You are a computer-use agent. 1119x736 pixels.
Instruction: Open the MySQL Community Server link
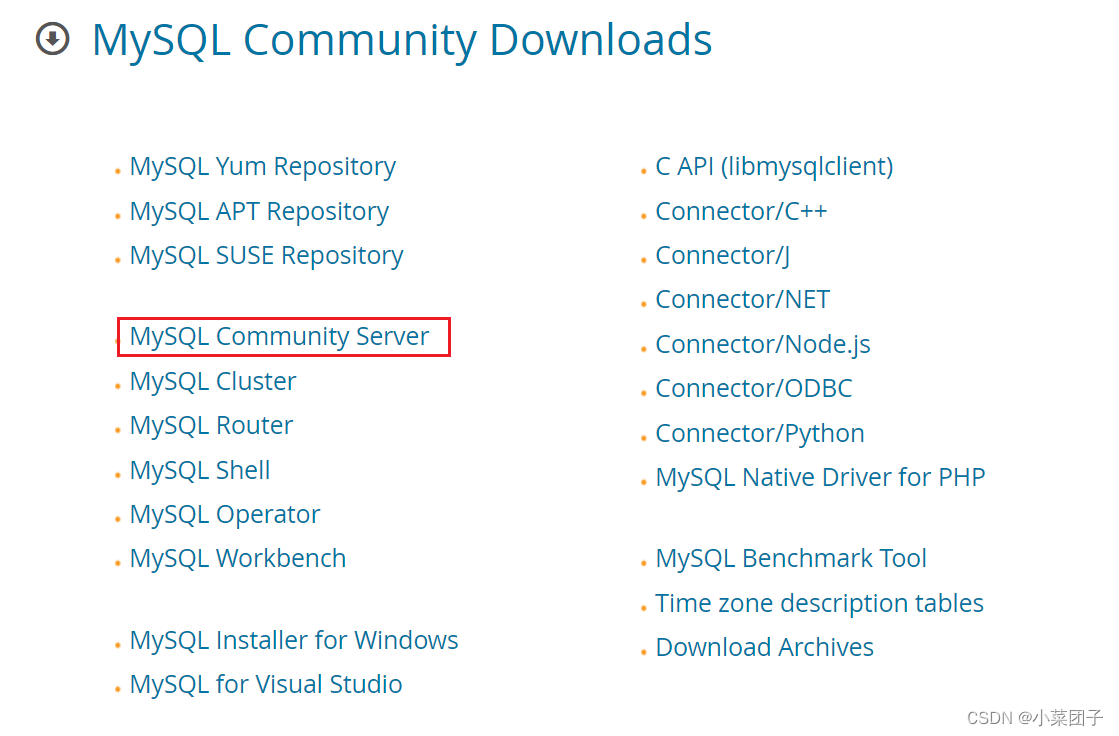(280, 336)
